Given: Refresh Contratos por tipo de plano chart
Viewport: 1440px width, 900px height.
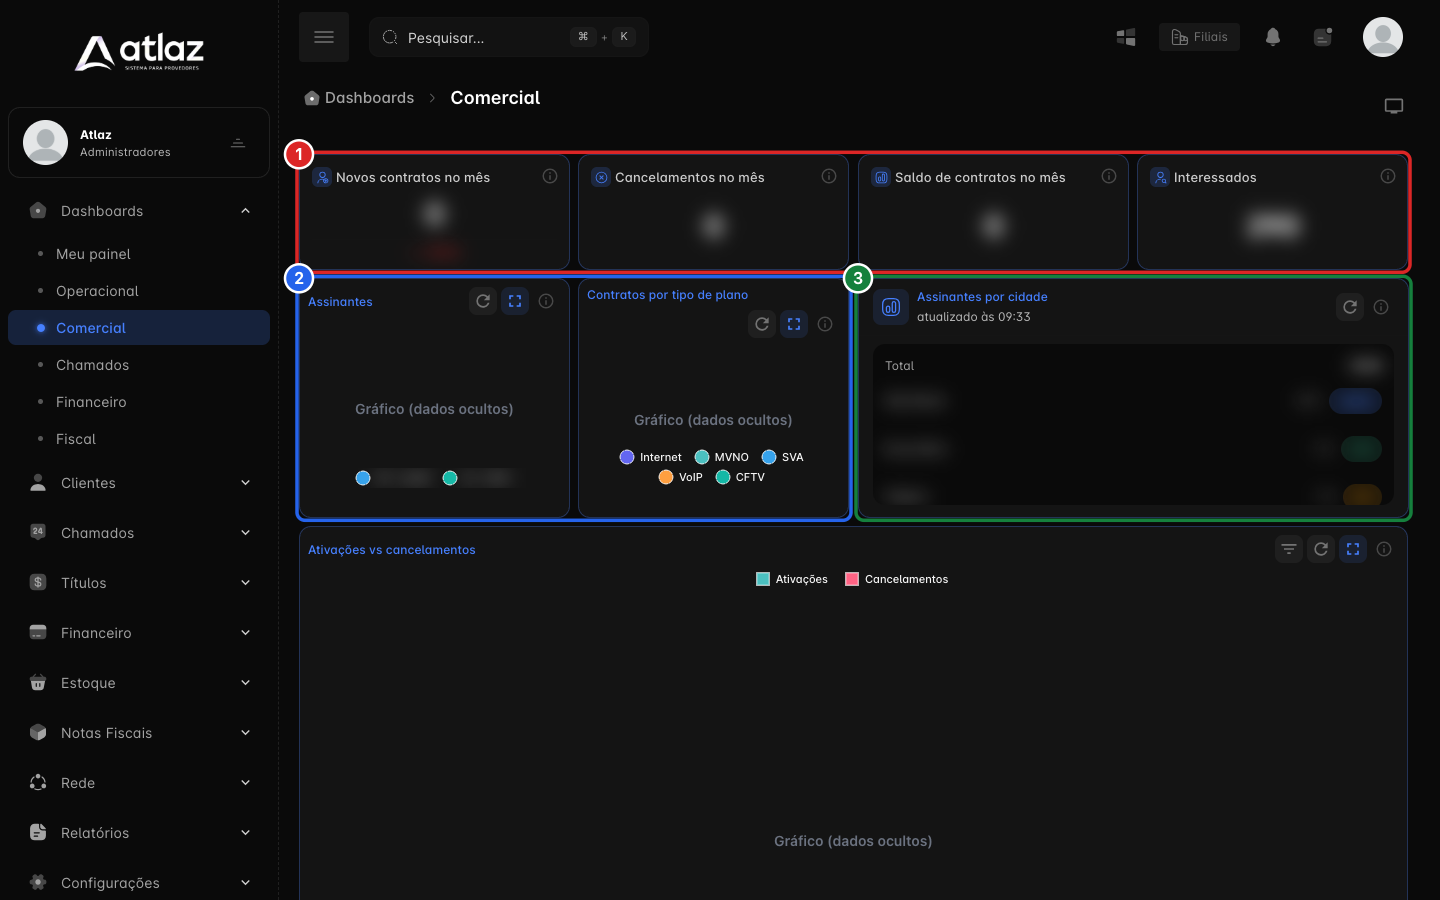Looking at the screenshot, I should [762, 324].
